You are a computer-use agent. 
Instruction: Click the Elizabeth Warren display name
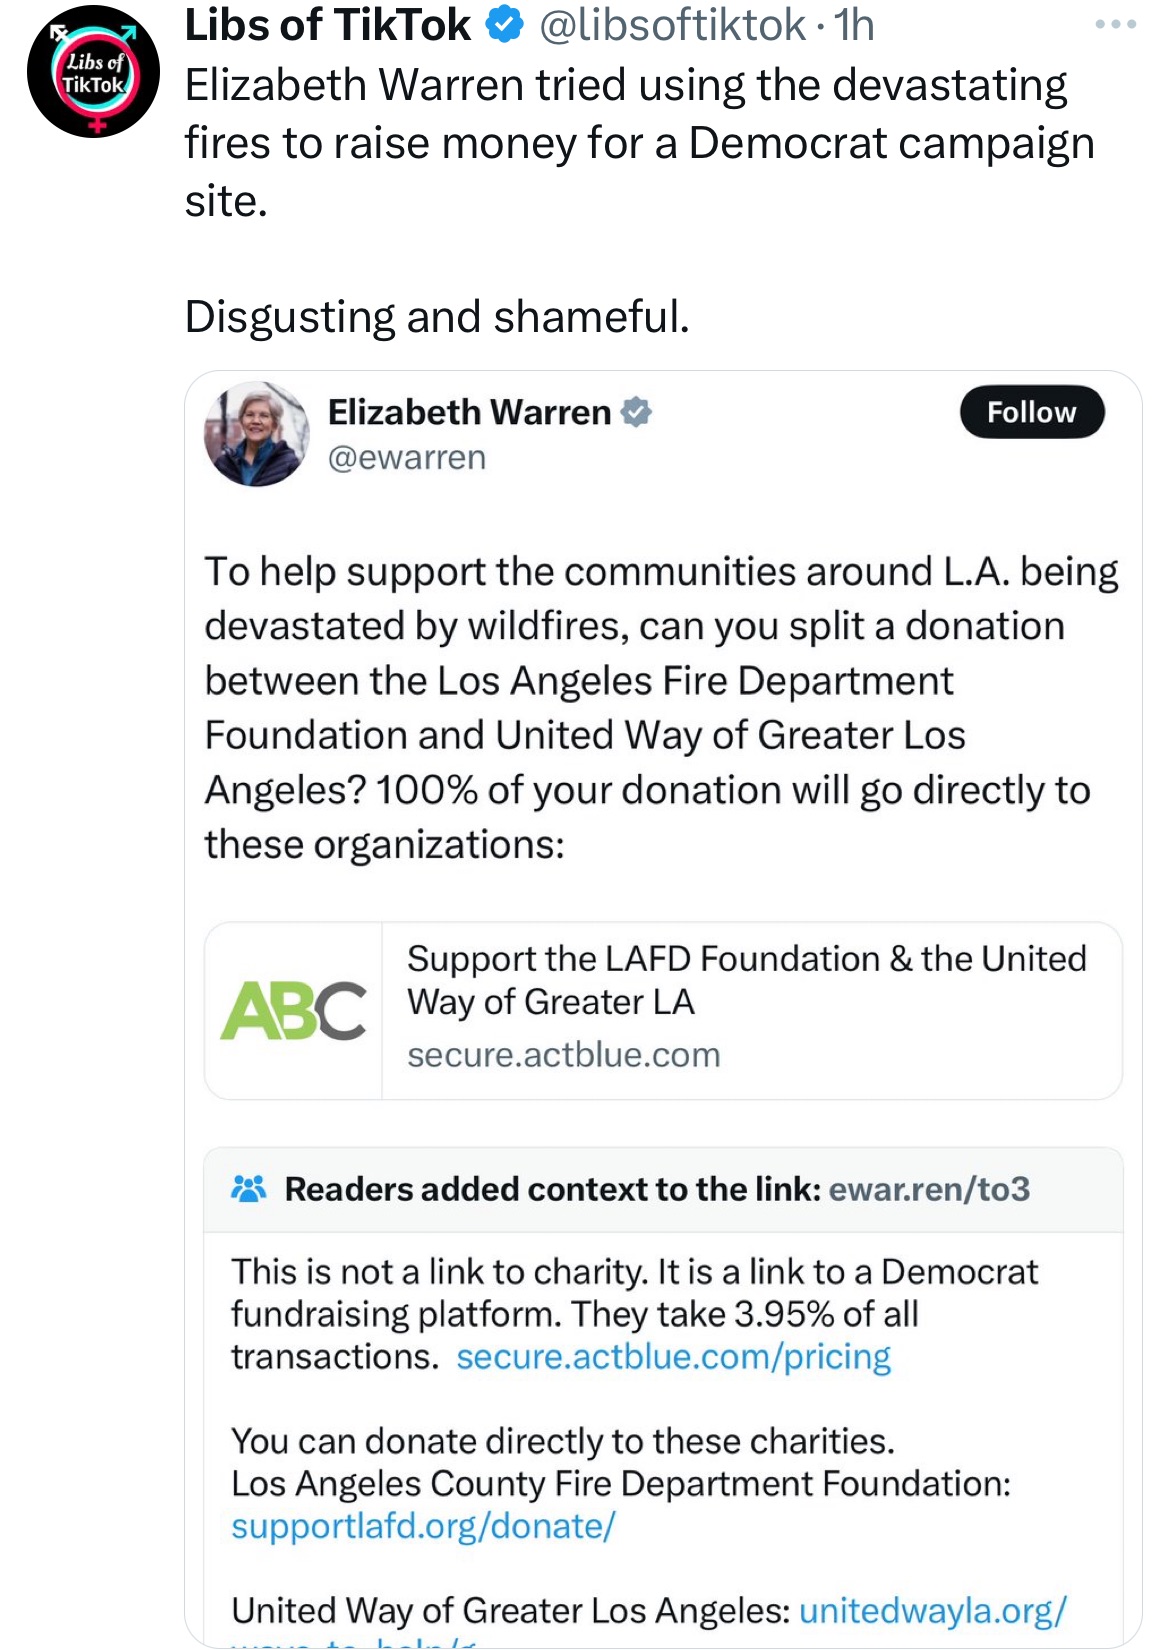[x=469, y=412]
